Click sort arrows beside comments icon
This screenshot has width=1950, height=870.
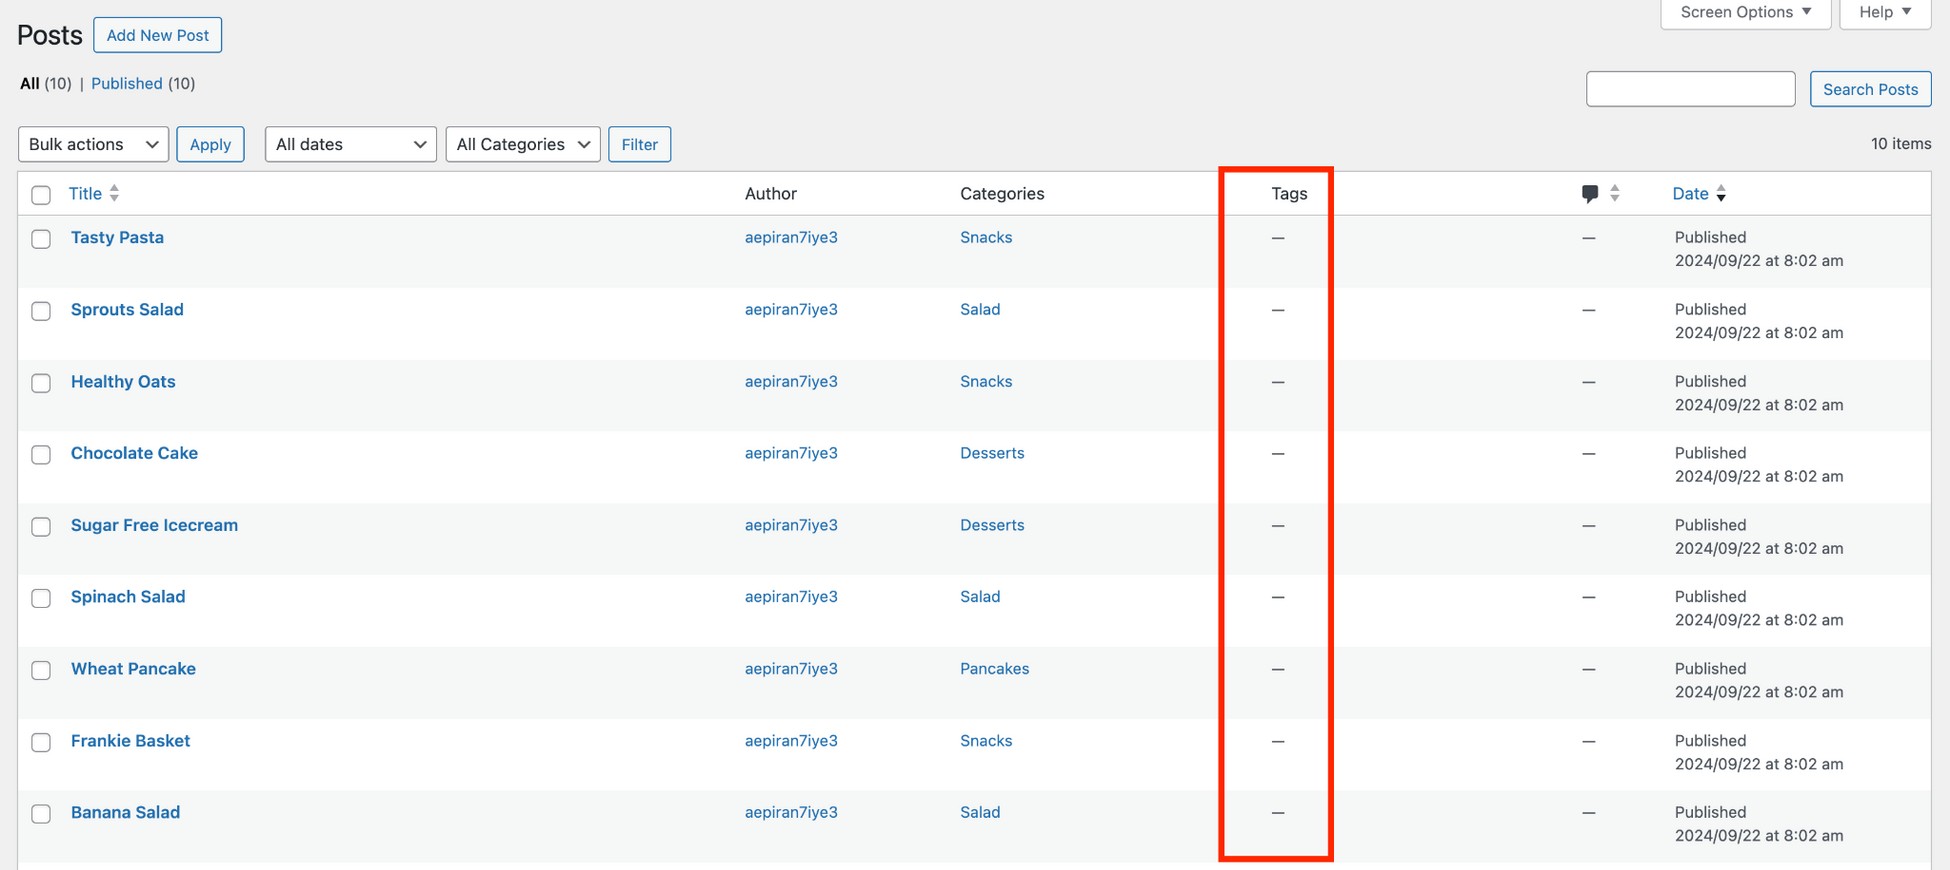pyautogui.click(x=1615, y=194)
